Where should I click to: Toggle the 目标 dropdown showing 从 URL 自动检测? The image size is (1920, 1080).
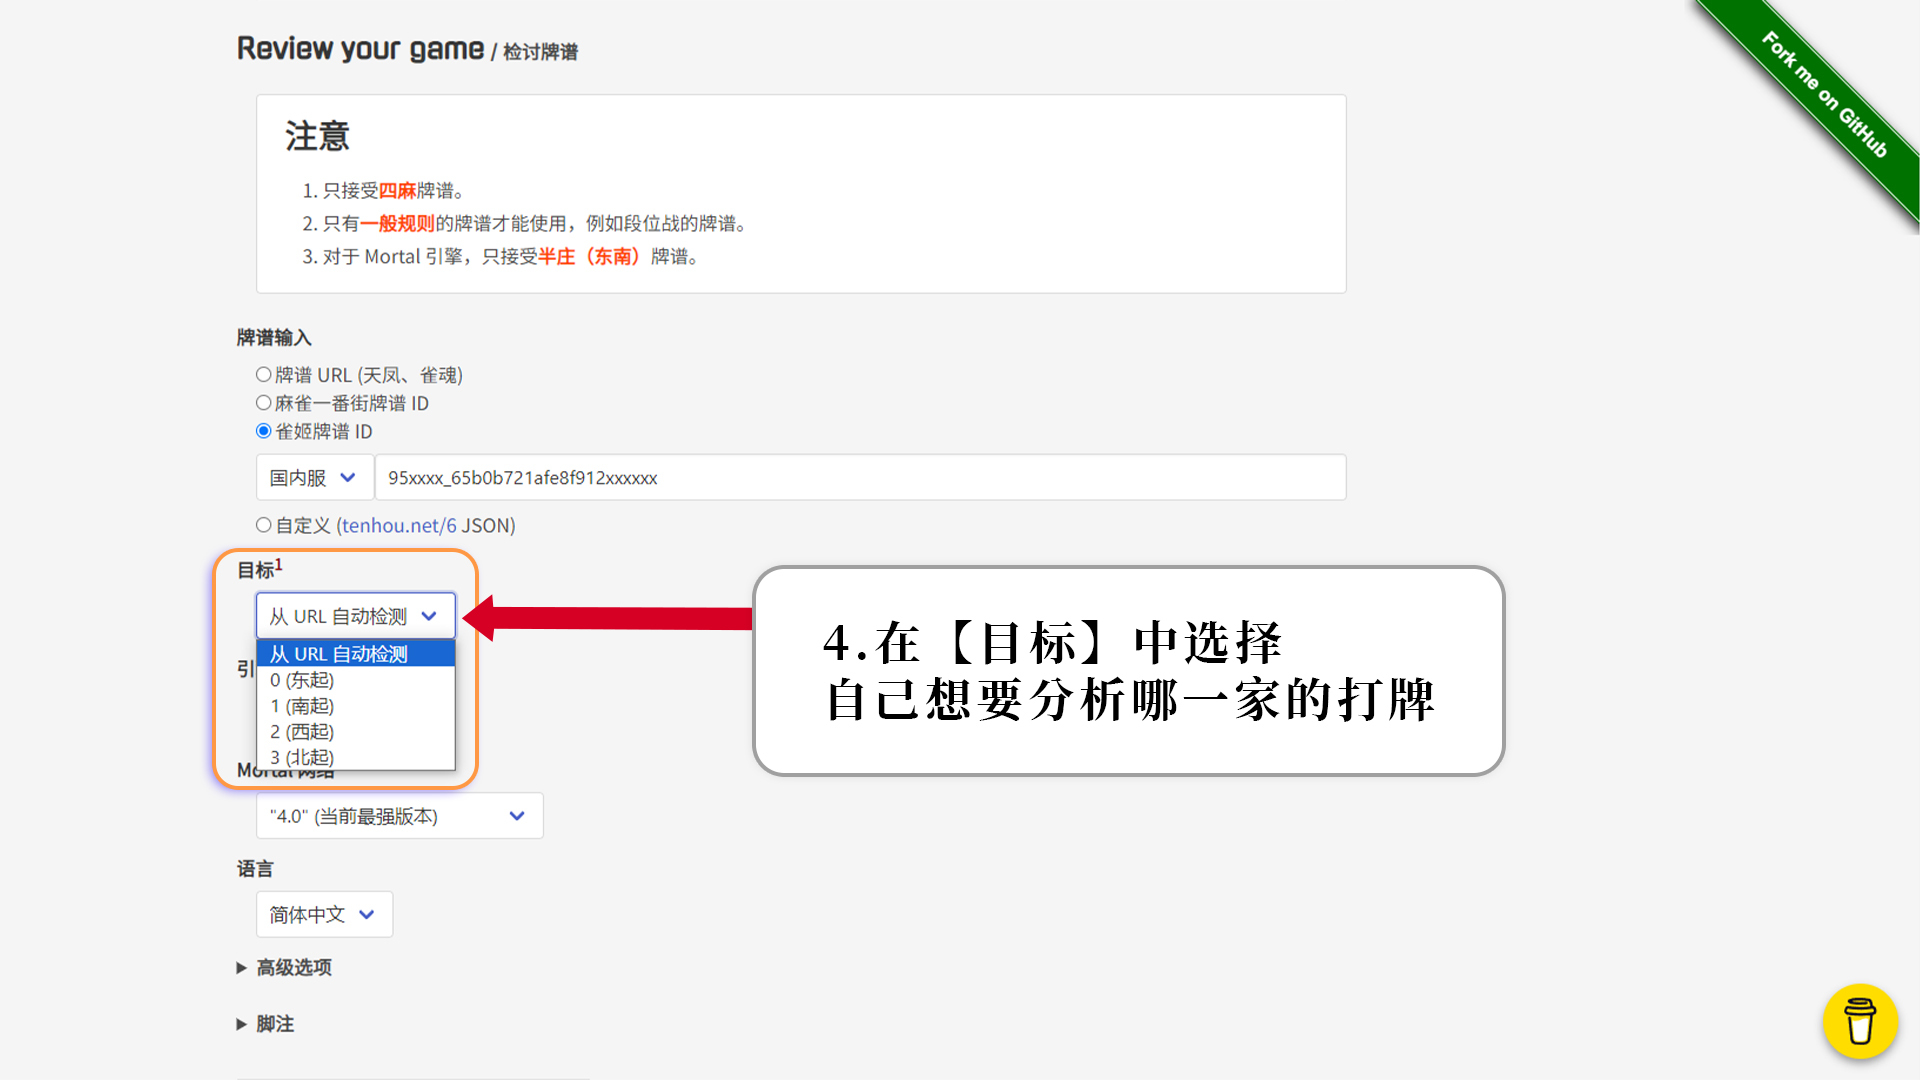tap(355, 616)
